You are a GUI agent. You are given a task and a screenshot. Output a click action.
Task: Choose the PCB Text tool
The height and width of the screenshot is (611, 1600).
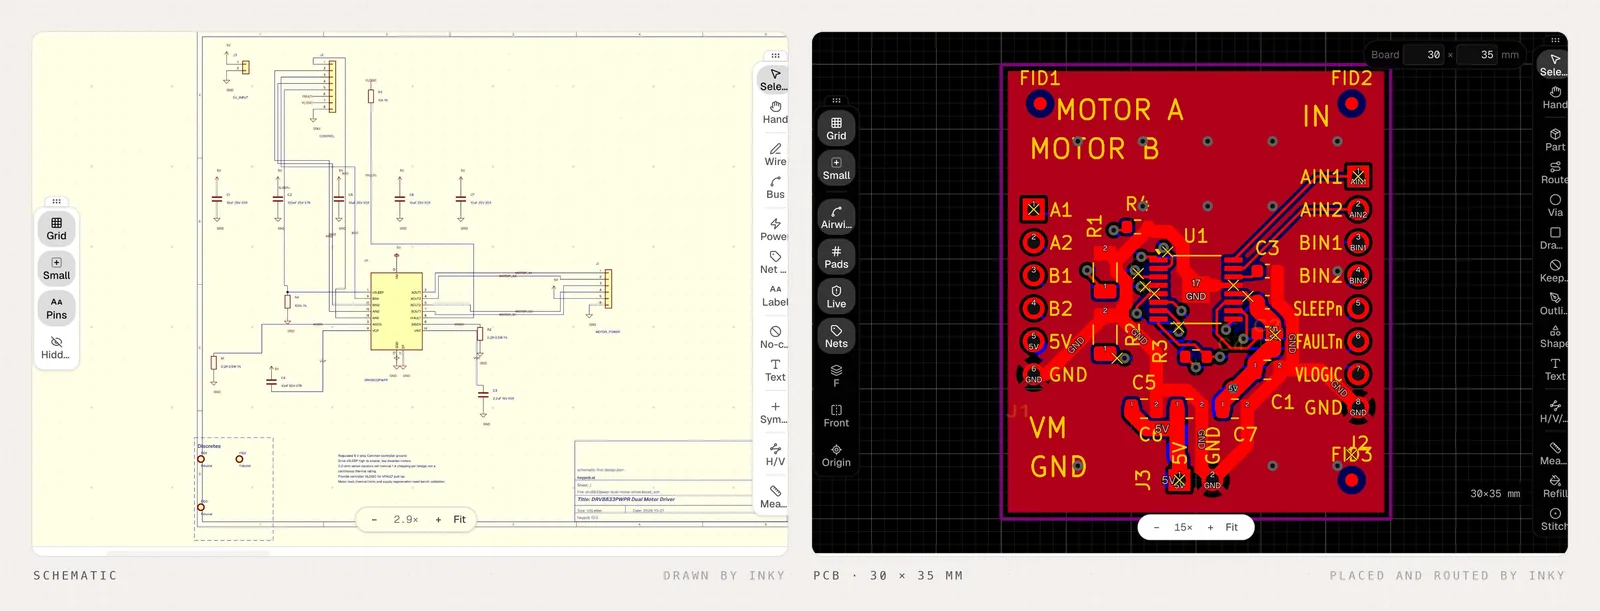pos(1554,370)
